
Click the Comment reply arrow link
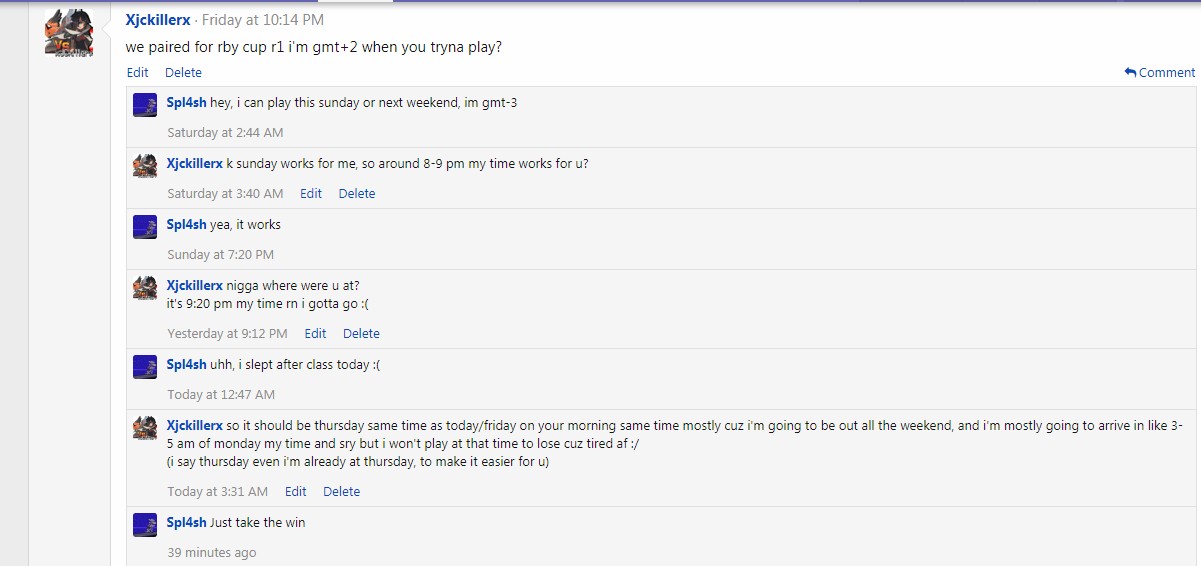pyautogui.click(x=1159, y=72)
